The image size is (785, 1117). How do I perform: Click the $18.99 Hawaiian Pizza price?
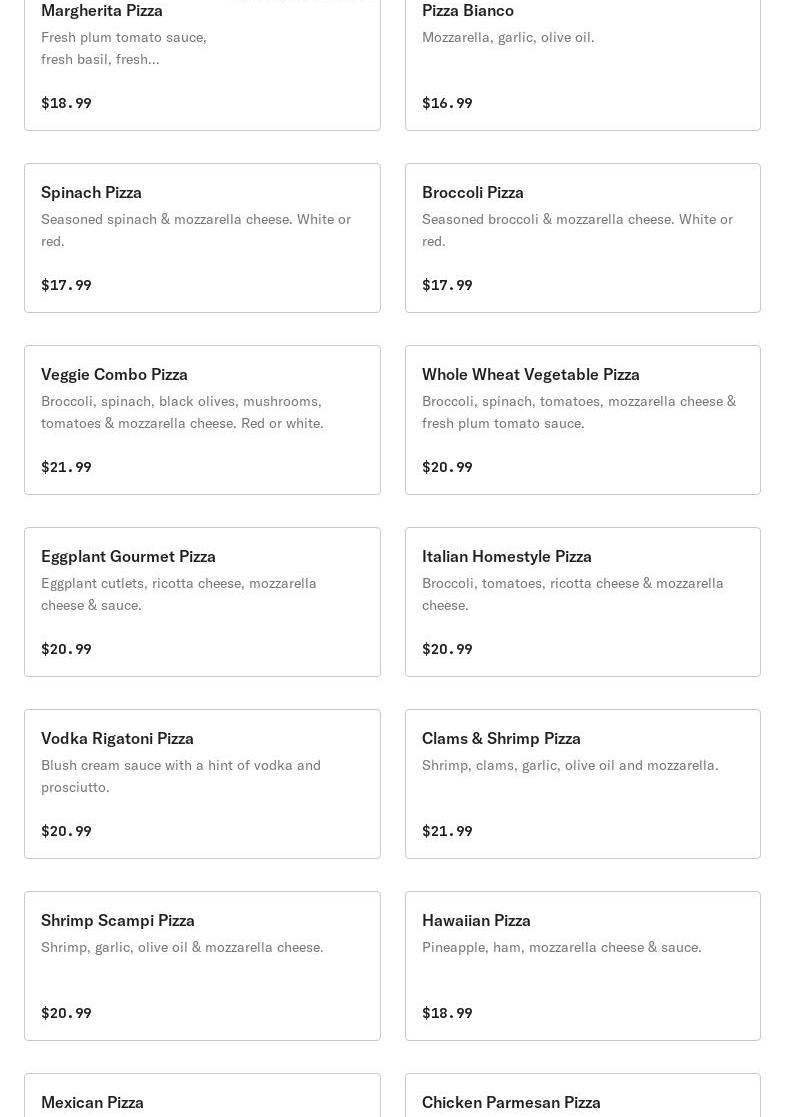tap(447, 1013)
